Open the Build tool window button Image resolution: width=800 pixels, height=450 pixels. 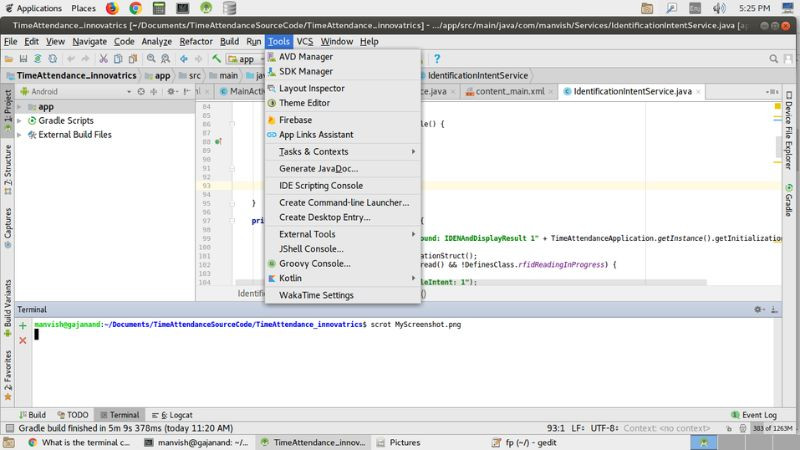[33, 415]
